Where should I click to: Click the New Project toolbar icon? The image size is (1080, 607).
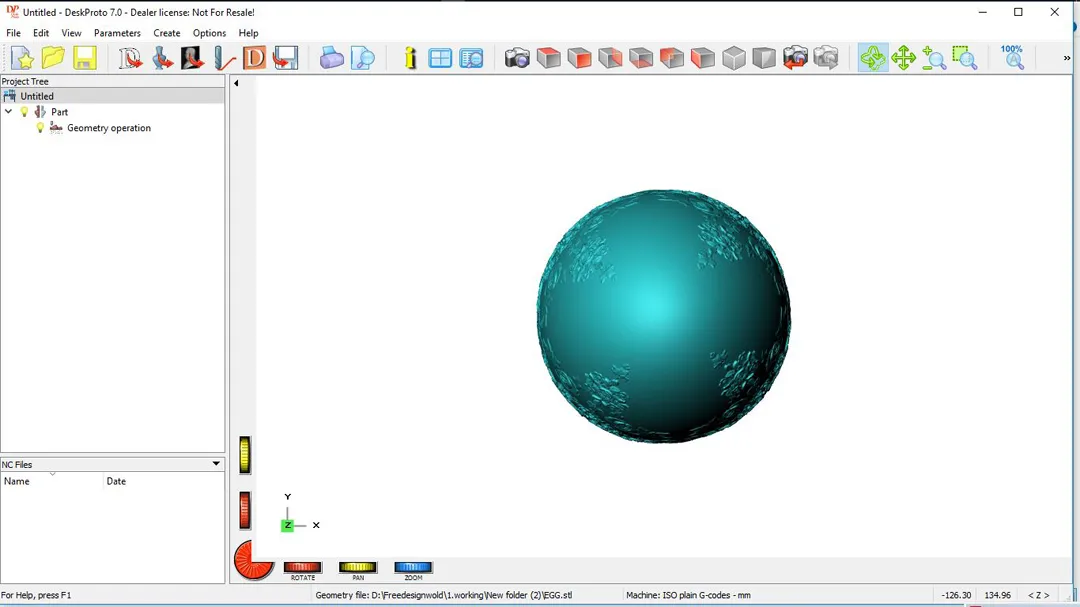(x=22, y=58)
